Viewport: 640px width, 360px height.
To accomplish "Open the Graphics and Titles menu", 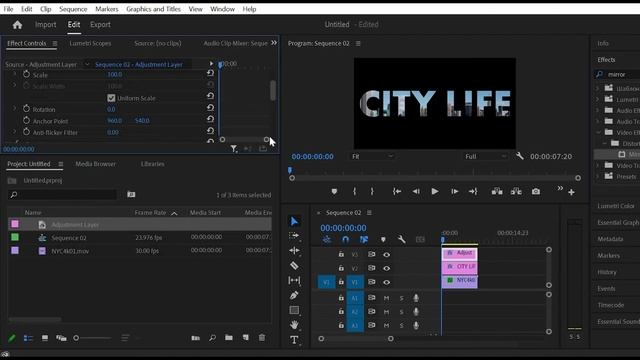I will [x=153, y=9].
